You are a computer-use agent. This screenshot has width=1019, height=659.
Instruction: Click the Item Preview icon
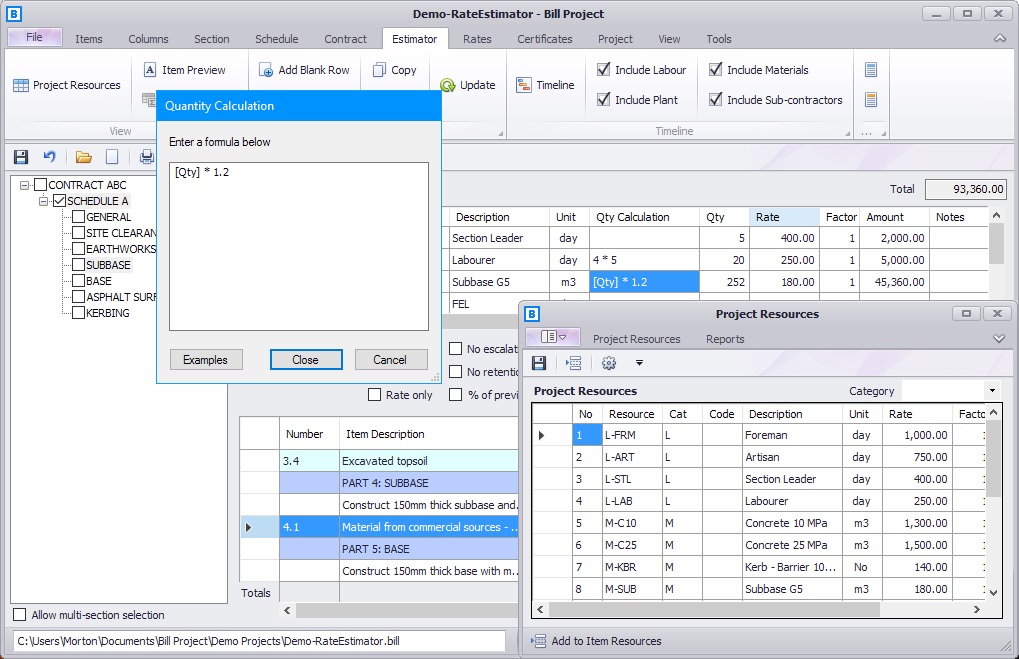(150, 70)
